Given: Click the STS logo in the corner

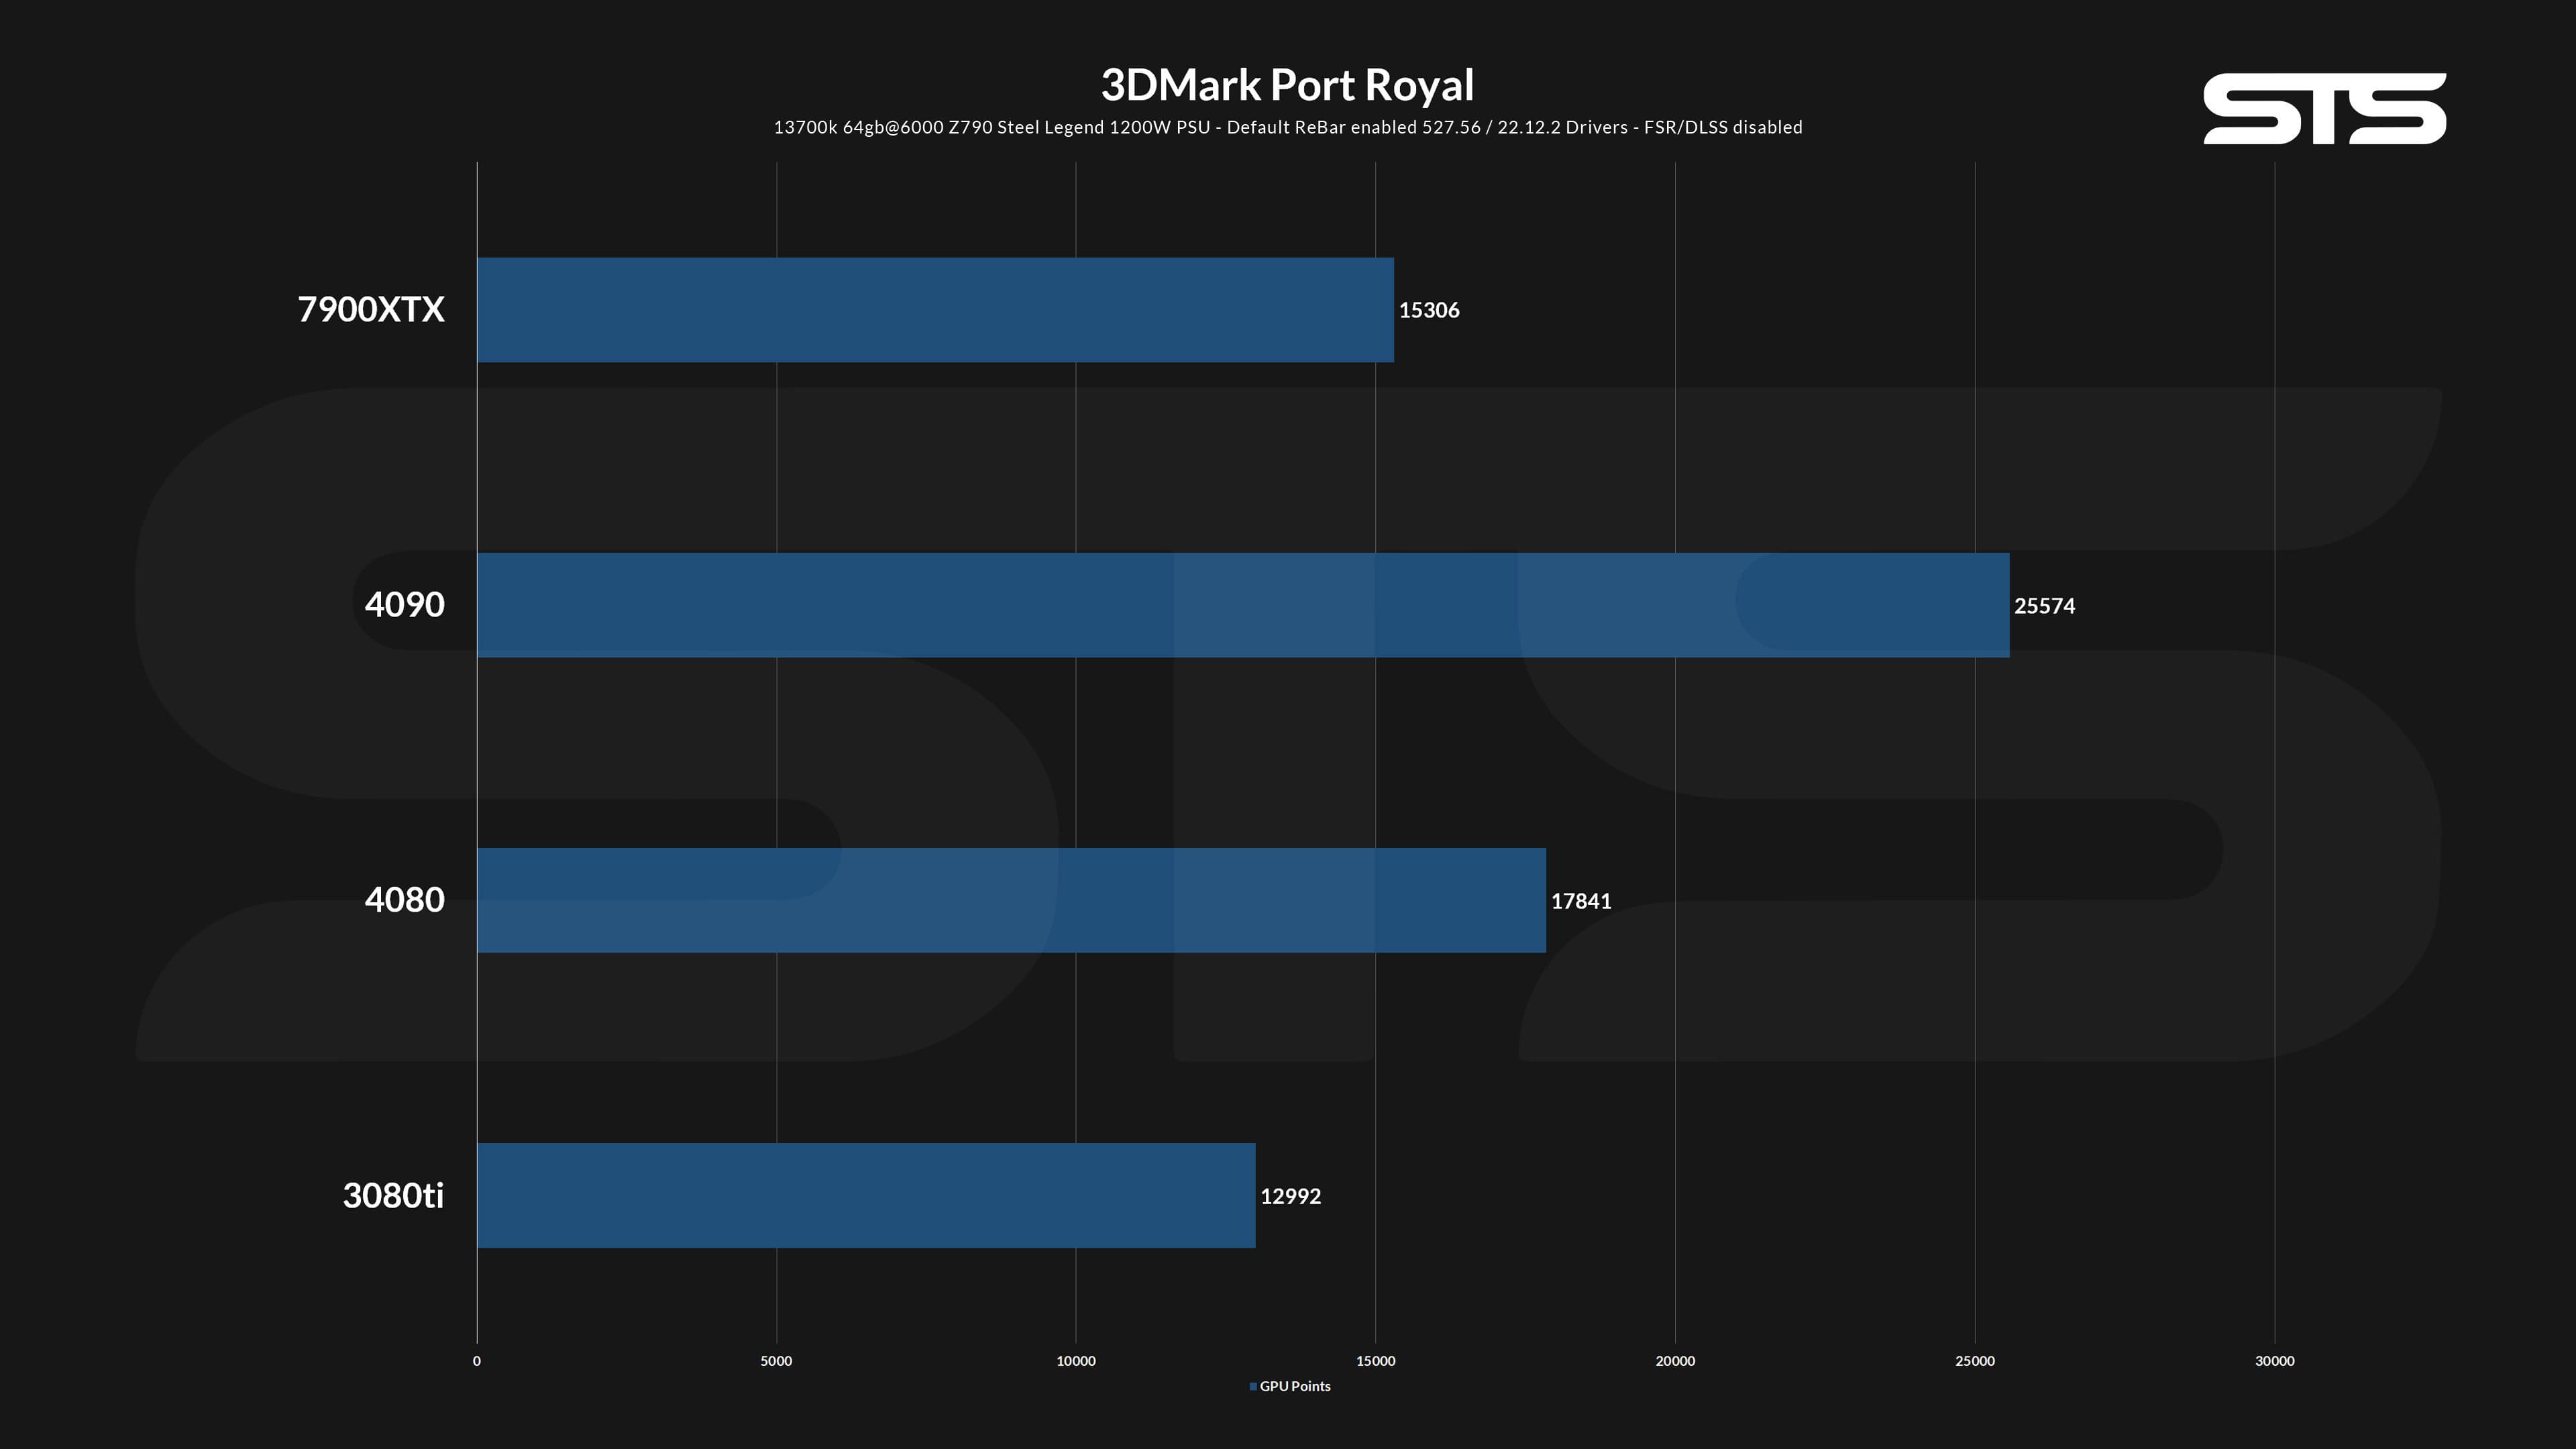Looking at the screenshot, I should [x=2324, y=108].
